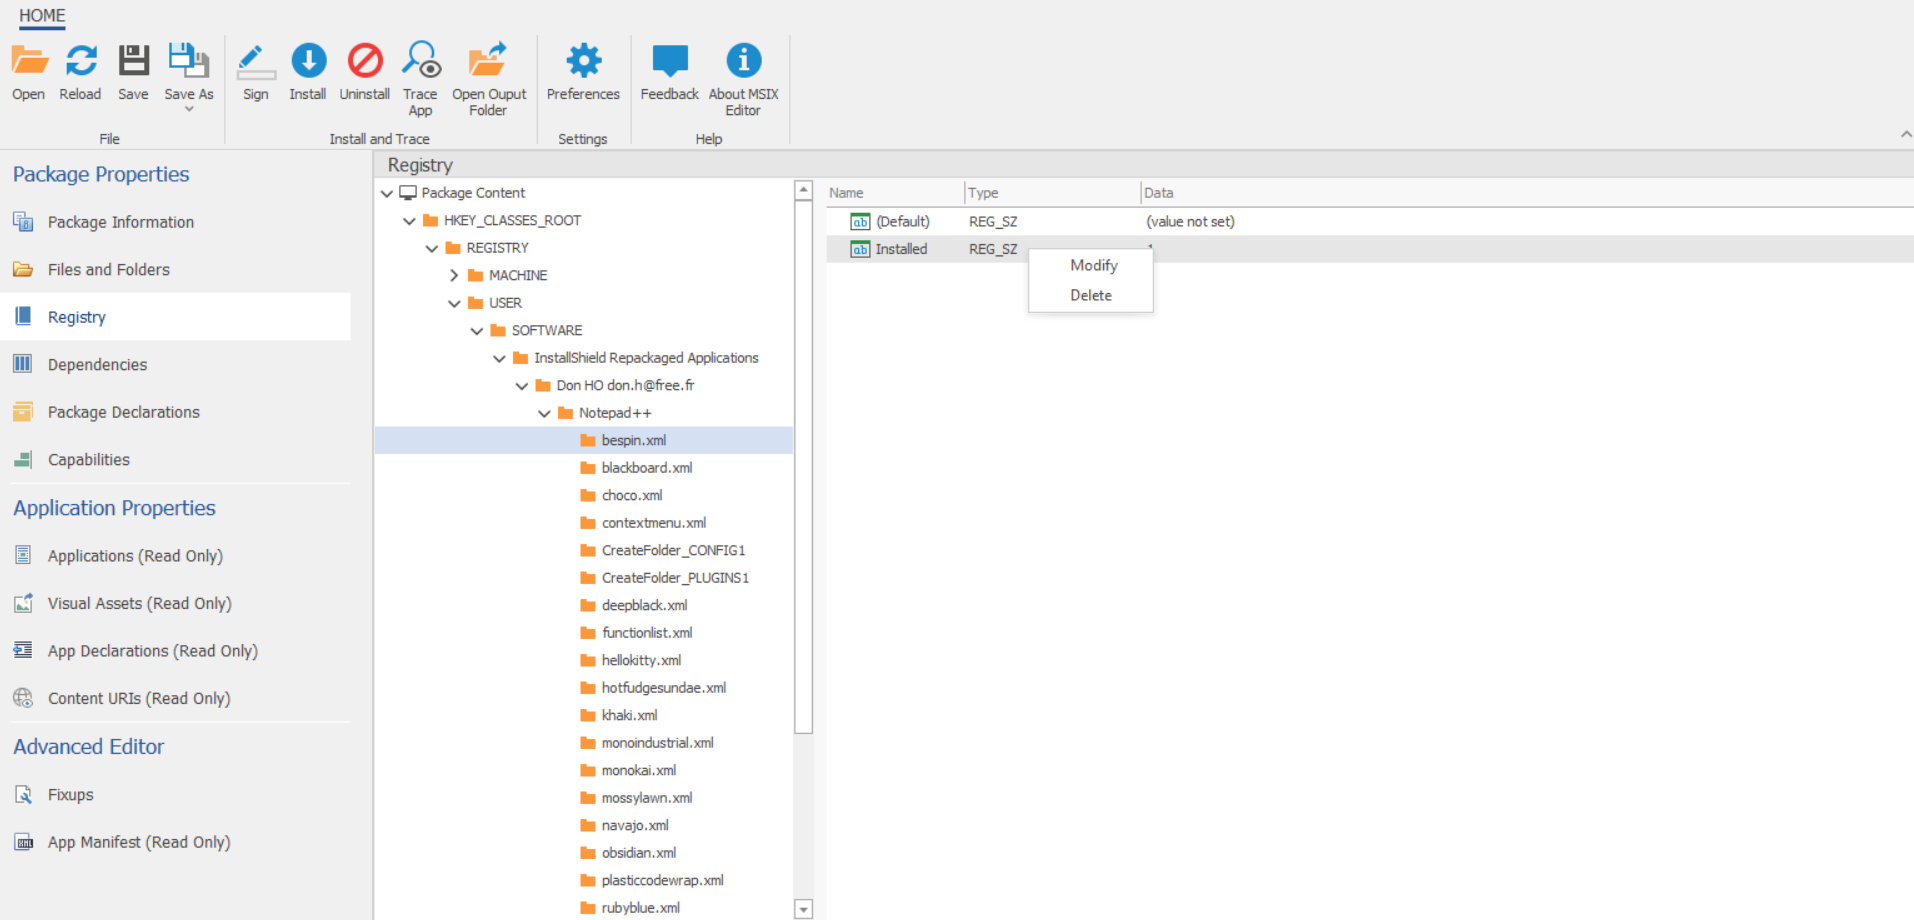This screenshot has height=920, width=1914.
Task: Collapse InstallShield Repackaged Applications node
Action: 499,358
